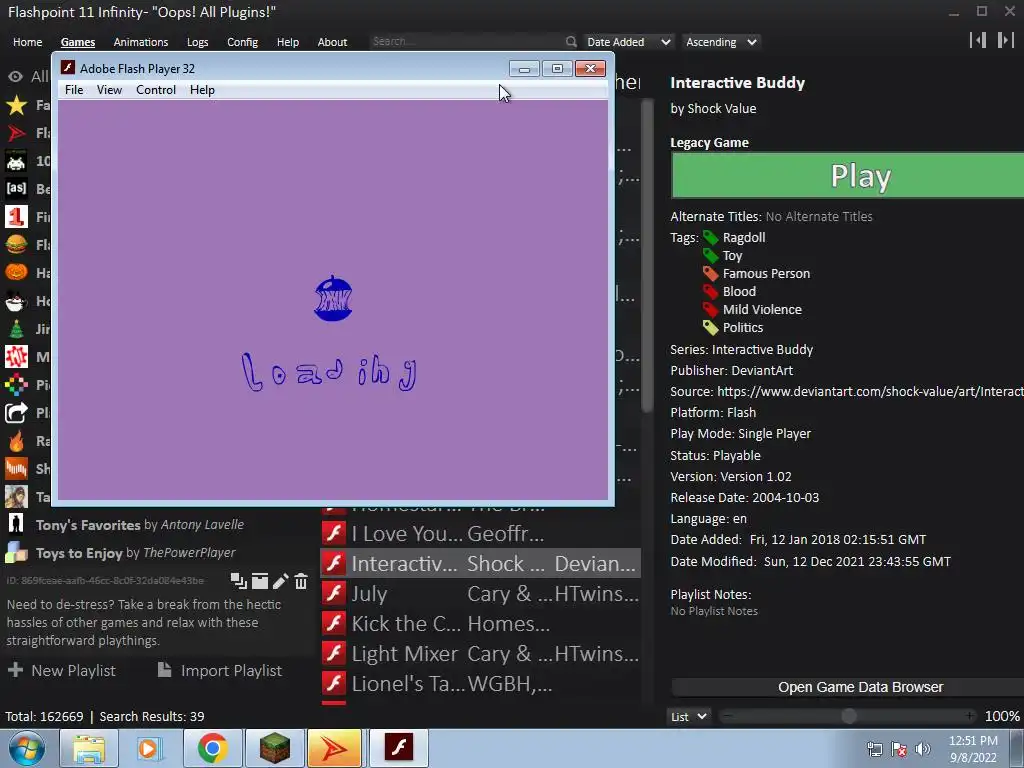Select the flame playlist icon
Screen dimensions: 1024x768
[16, 441]
